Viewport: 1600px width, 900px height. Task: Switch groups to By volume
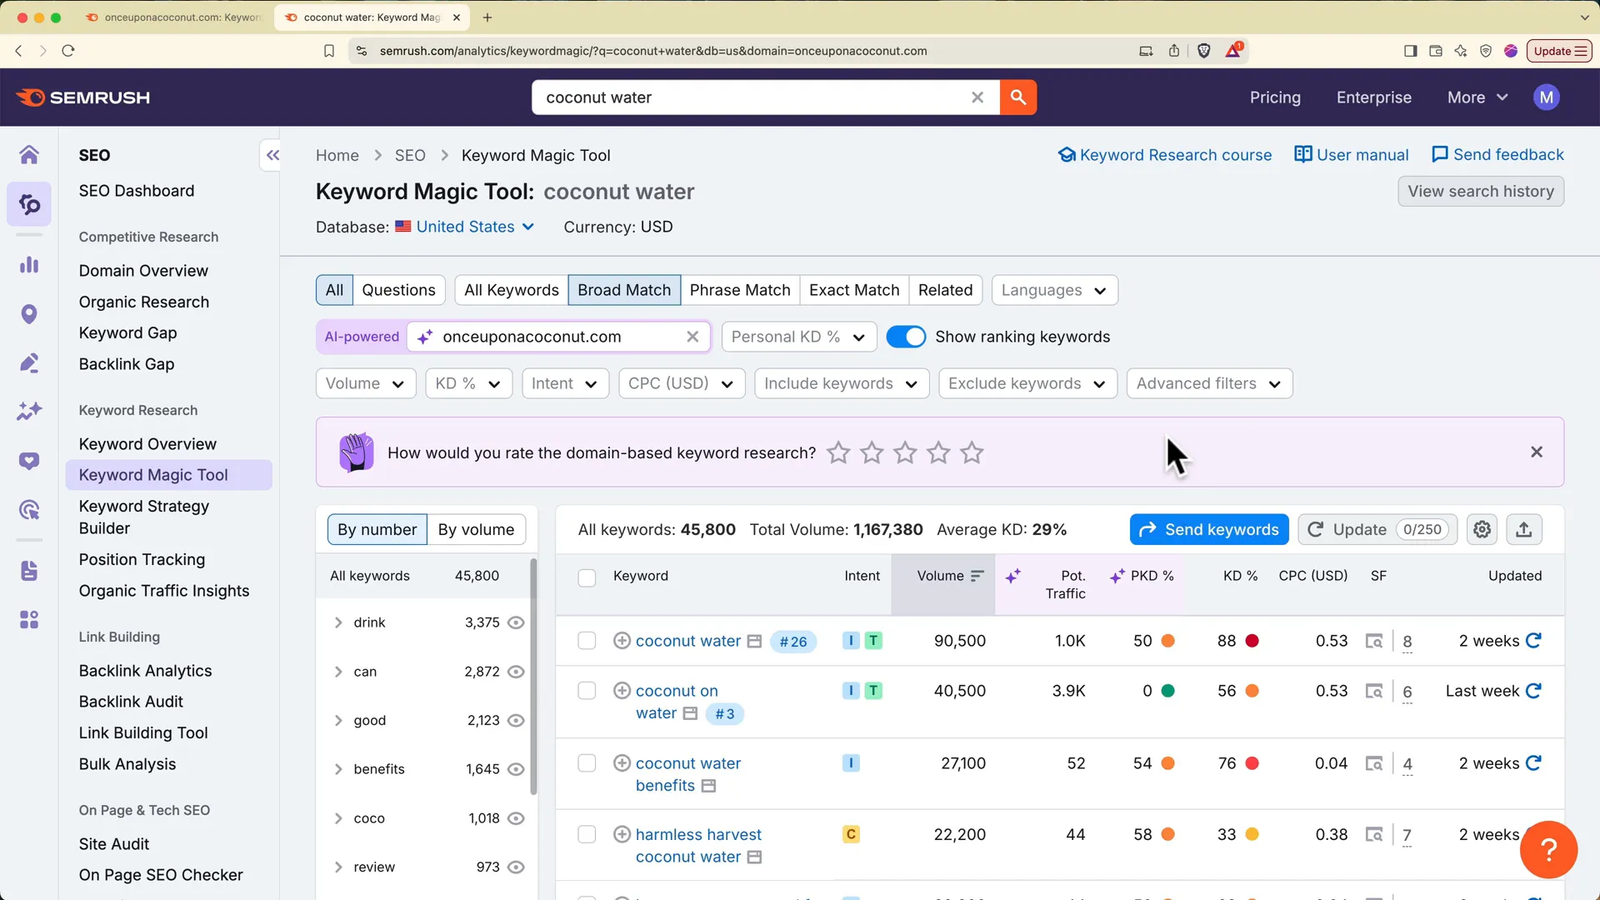(476, 529)
